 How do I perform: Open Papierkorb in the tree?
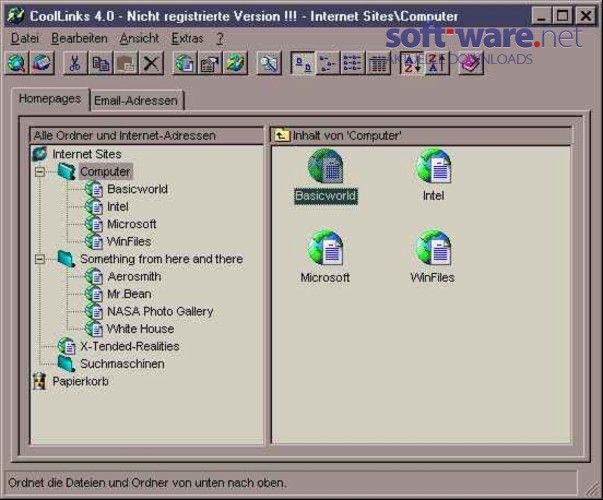(80, 382)
